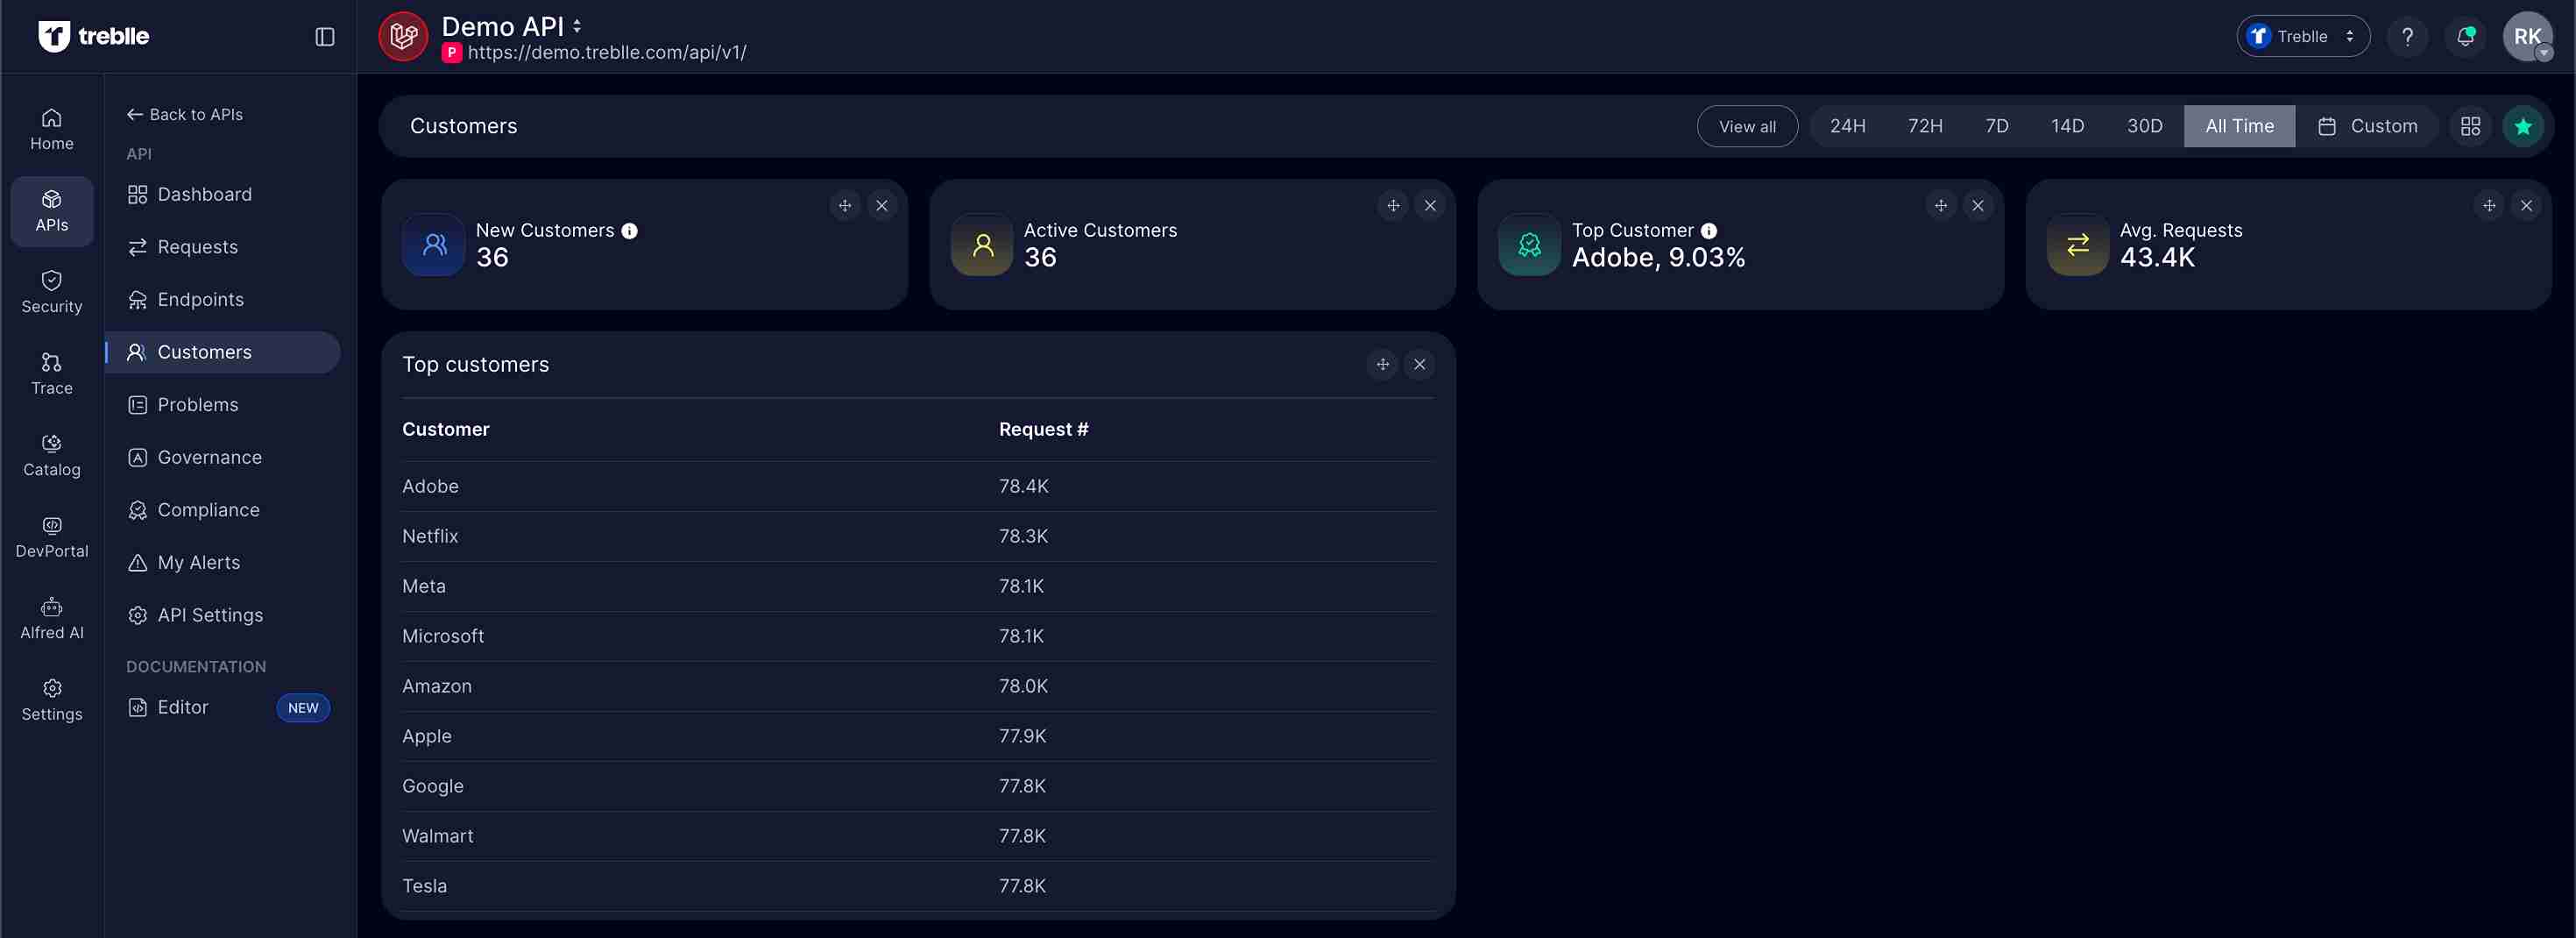The image size is (2576, 938).
Task: Click the View all customers button
Action: click(1747, 126)
